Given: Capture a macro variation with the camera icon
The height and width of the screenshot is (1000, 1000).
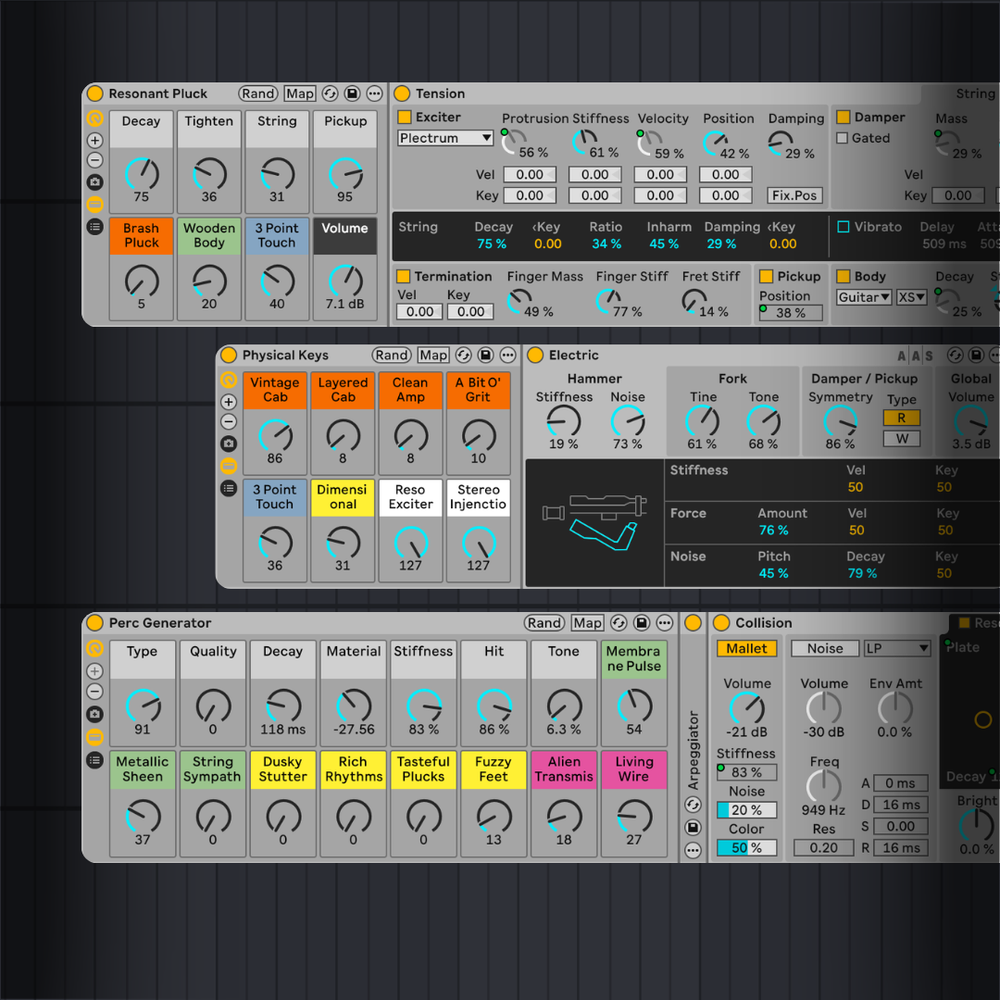Looking at the screenshot, I should (95, 183).
